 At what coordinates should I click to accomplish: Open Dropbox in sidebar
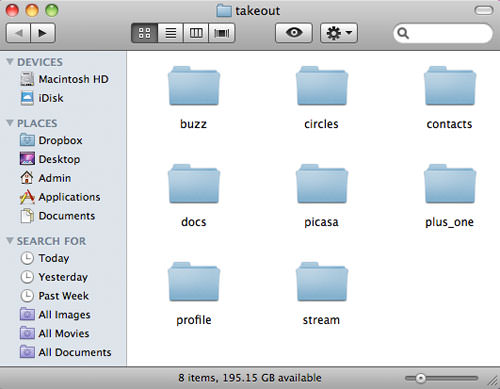[x=51, y=140]
